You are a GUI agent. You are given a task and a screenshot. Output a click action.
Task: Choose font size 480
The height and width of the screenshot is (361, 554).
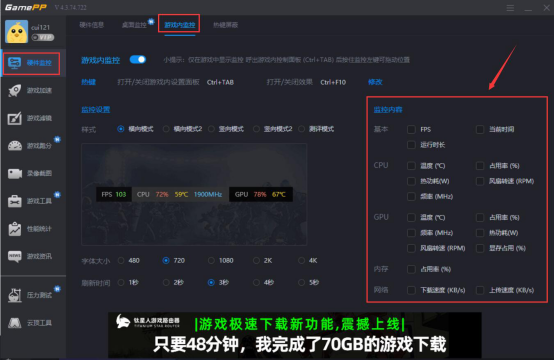coord(121,261)
